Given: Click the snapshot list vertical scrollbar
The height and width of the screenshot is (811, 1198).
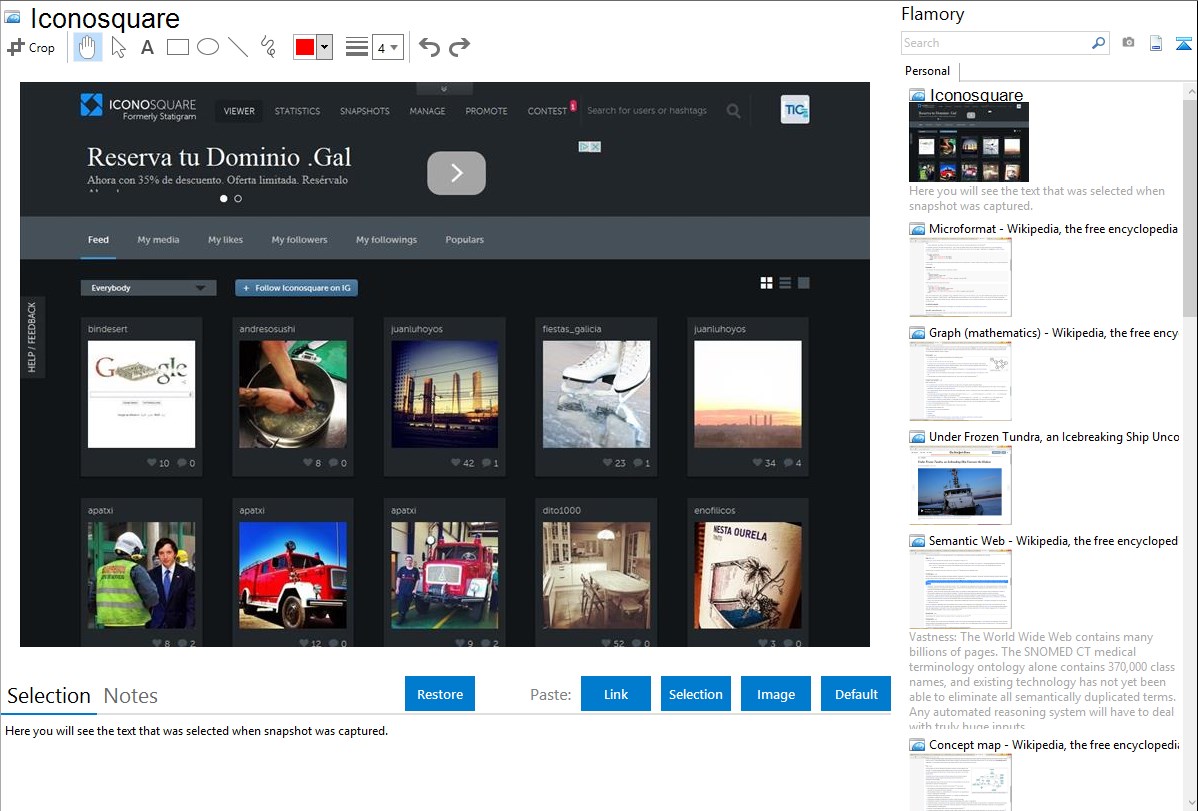Looking at the screenshot, I should [1190, 208].
